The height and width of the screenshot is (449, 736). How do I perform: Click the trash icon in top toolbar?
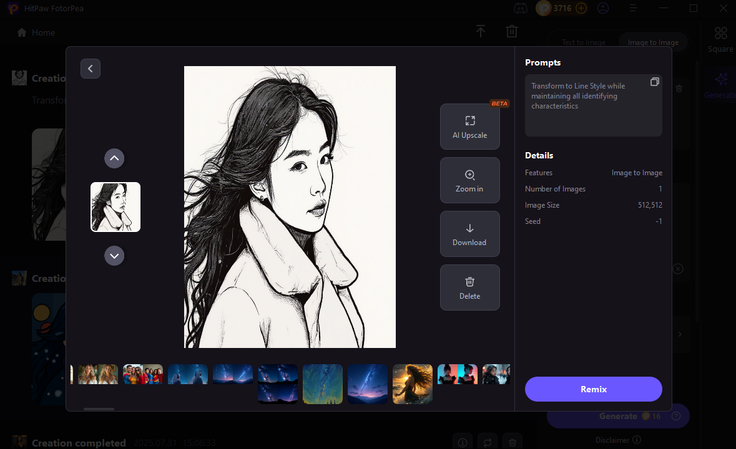tap(512, 31)
